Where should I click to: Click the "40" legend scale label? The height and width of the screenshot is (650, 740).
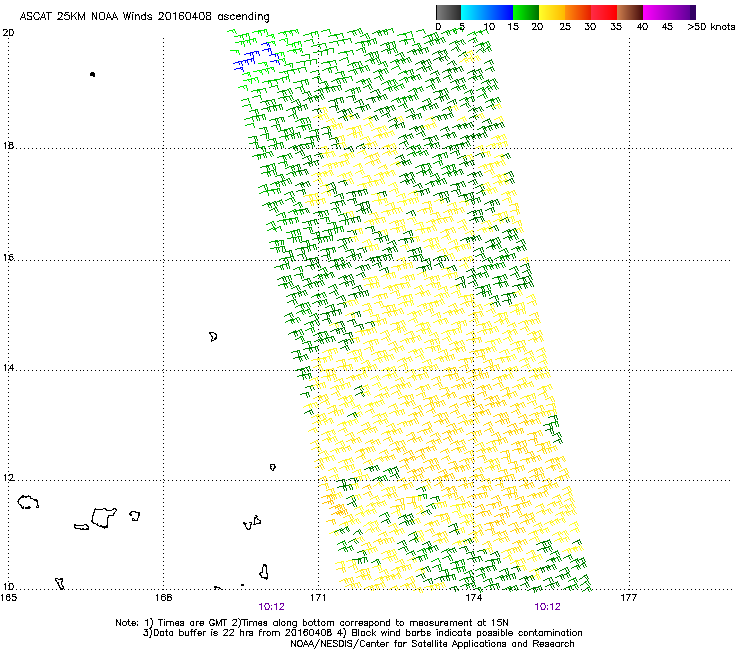pyautogui.click(x=642, y=27)
